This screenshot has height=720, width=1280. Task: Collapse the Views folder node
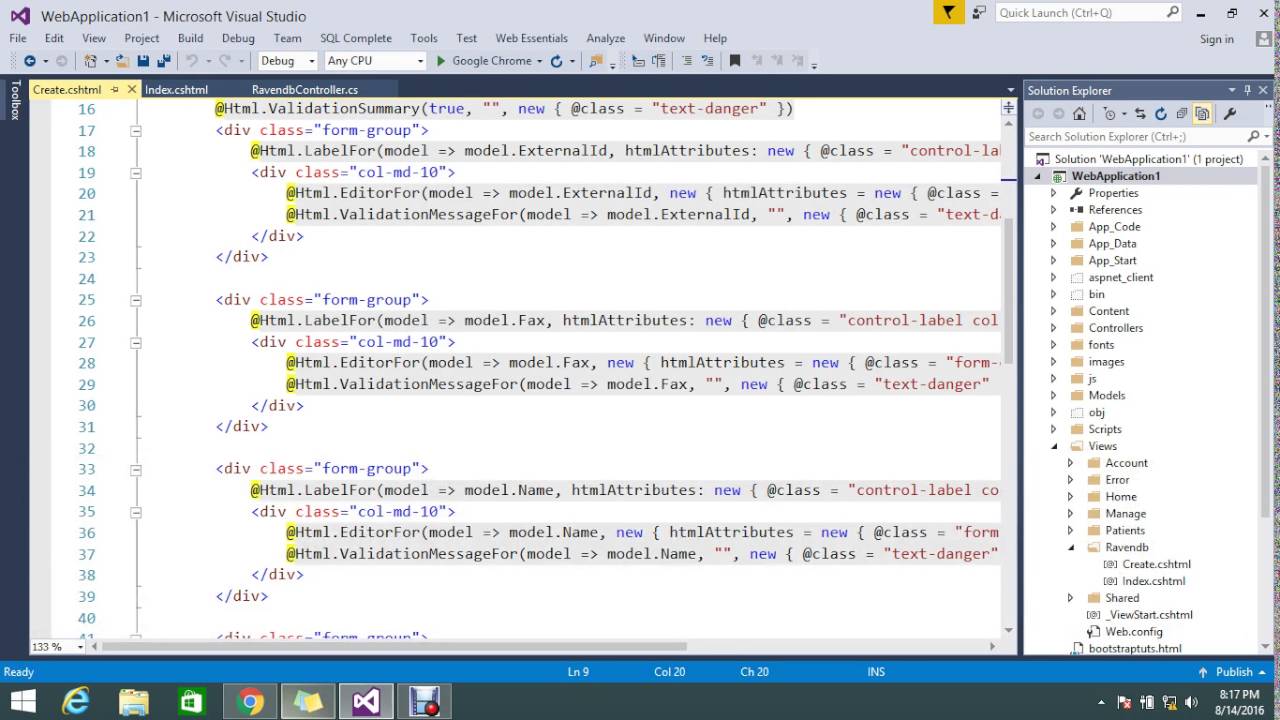(1053, 446)
